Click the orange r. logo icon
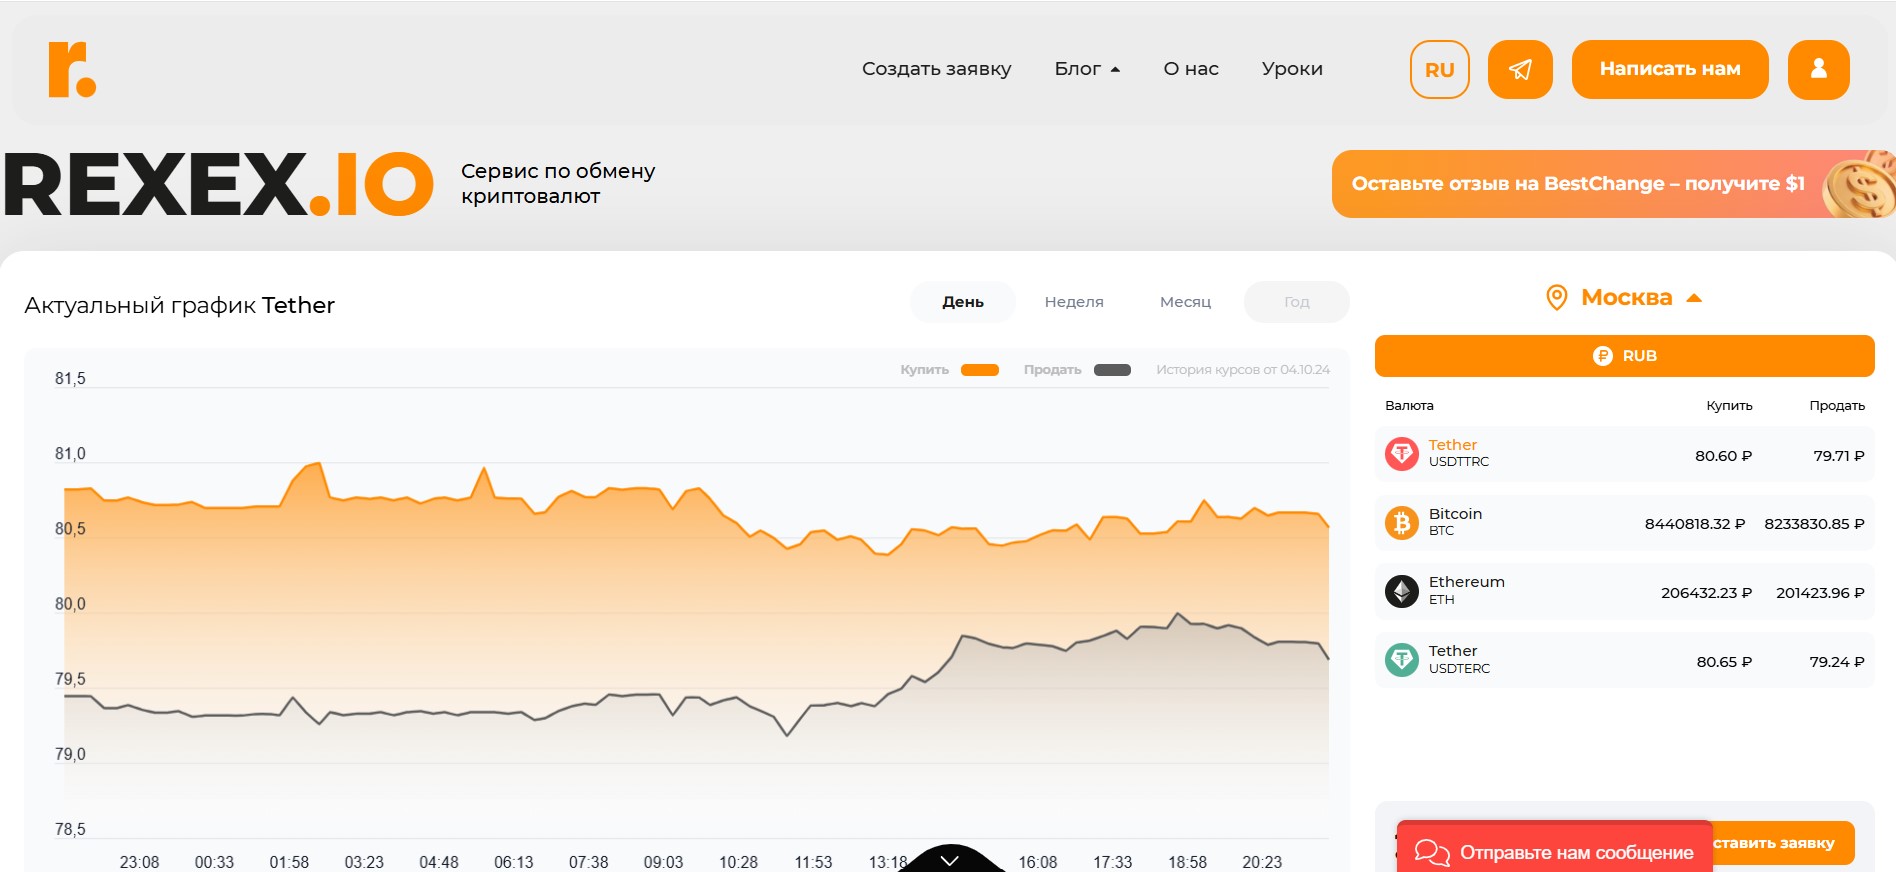The height and width of the screenshot is (872, 1896). pyautogui.click(x=72, y=70)
